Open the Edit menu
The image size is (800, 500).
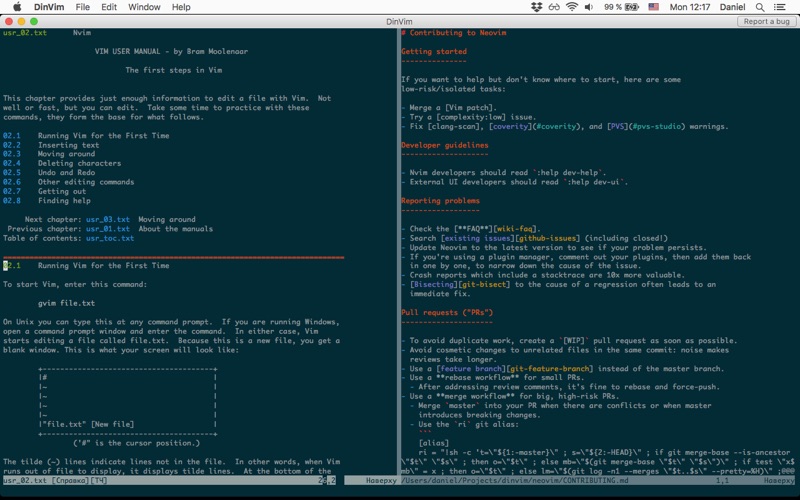(x=109, y=7)
